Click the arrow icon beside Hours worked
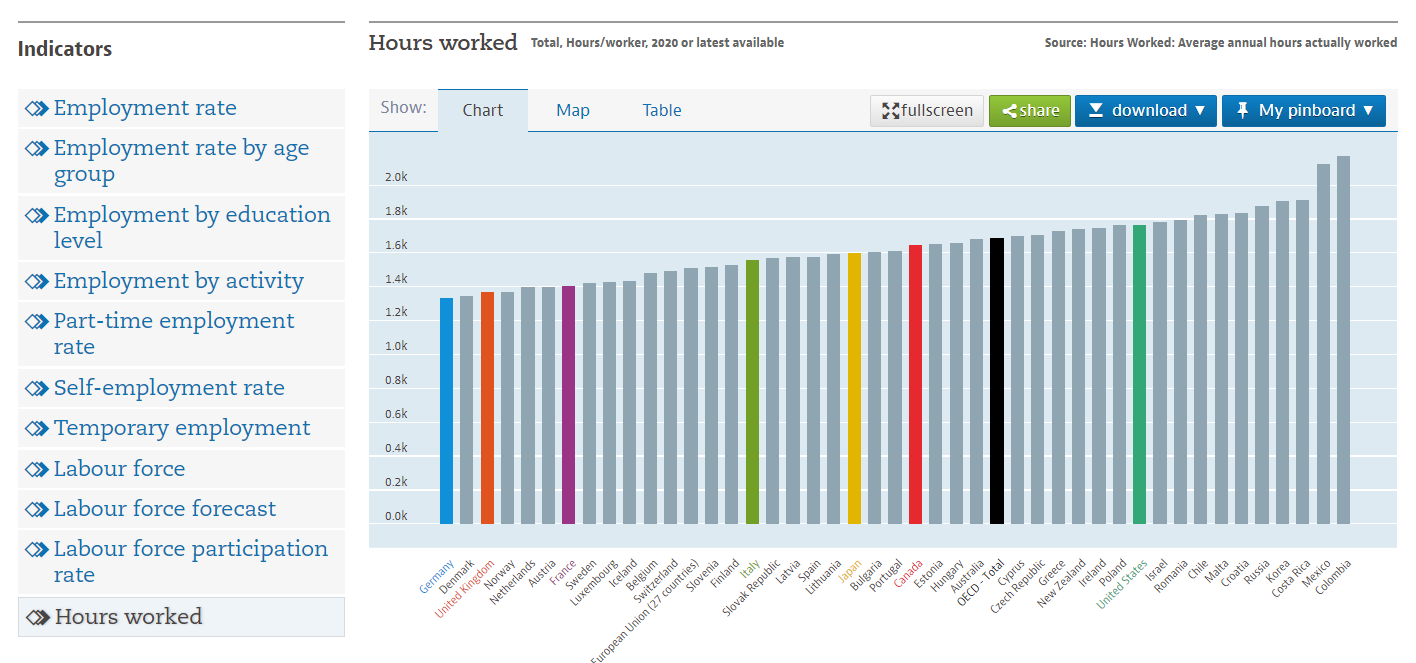Image resolution: width=1416 pixels, height=663 pixels. coord(38,617)
